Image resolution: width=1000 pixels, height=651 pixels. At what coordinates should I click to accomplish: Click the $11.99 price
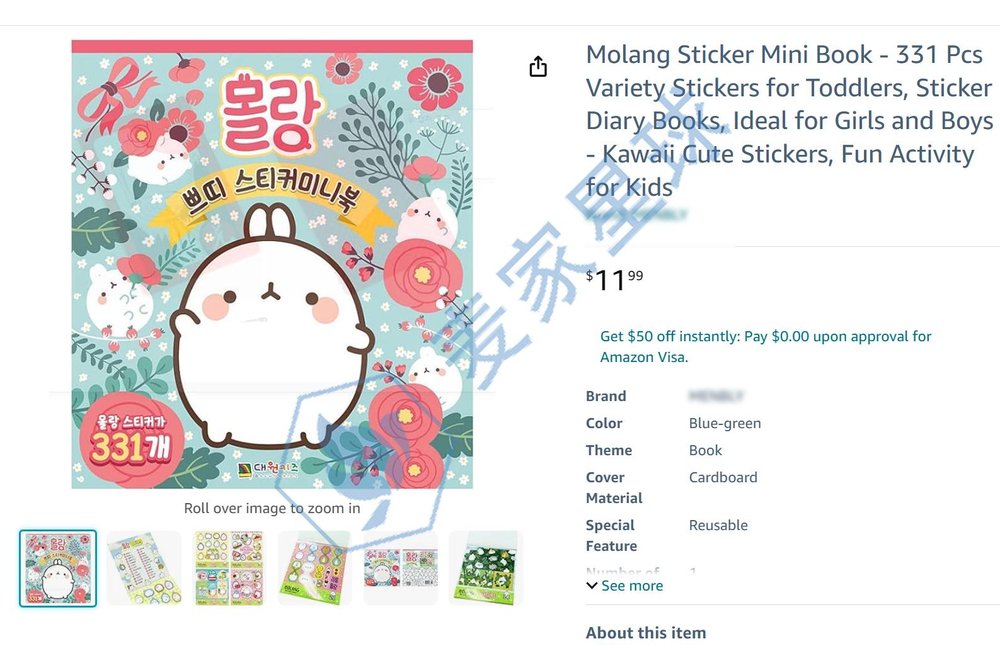(615, 279)
